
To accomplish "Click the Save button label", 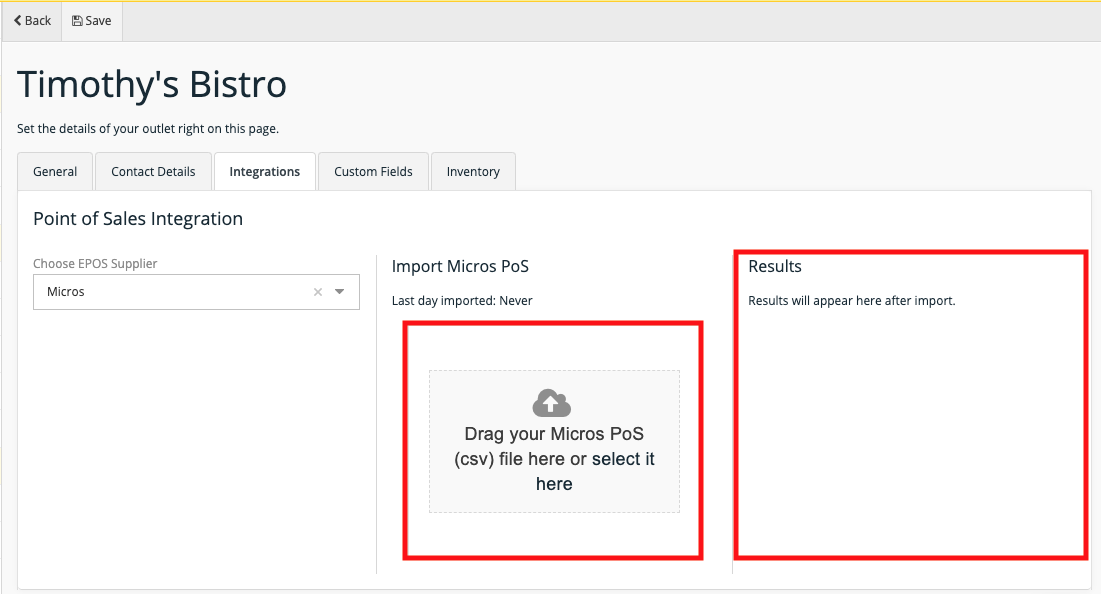I will (98, 21).
